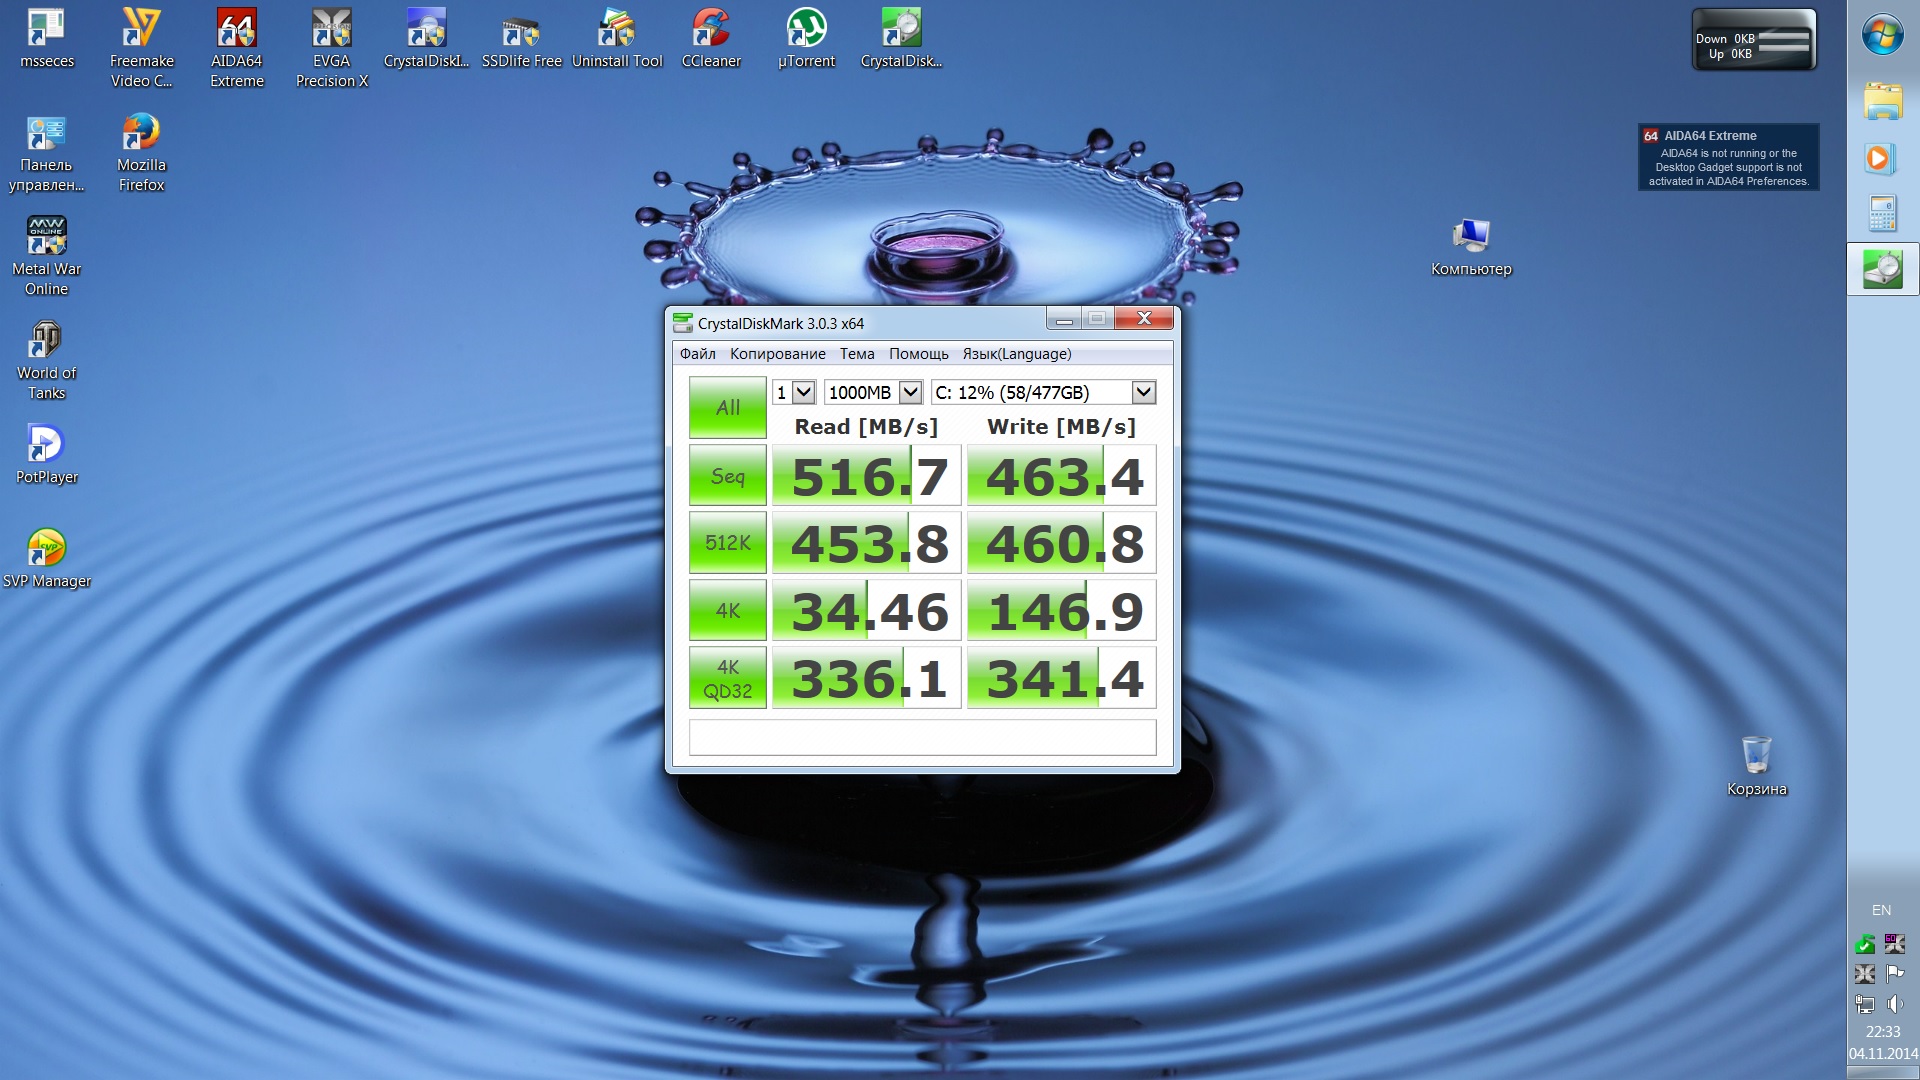Open Windows Explorer from the taskbar
This screenshot has width=1920, height=1080.
pos(1883,102)
